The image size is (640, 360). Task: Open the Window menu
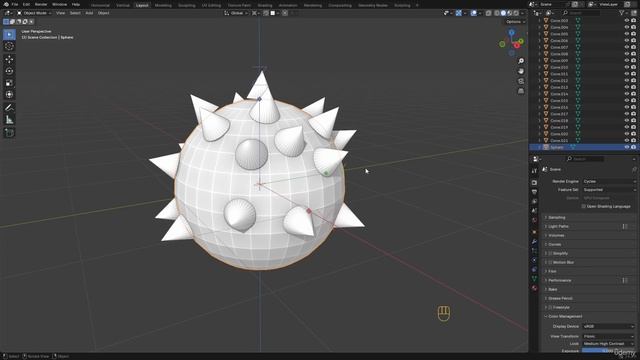pos(59,4)
